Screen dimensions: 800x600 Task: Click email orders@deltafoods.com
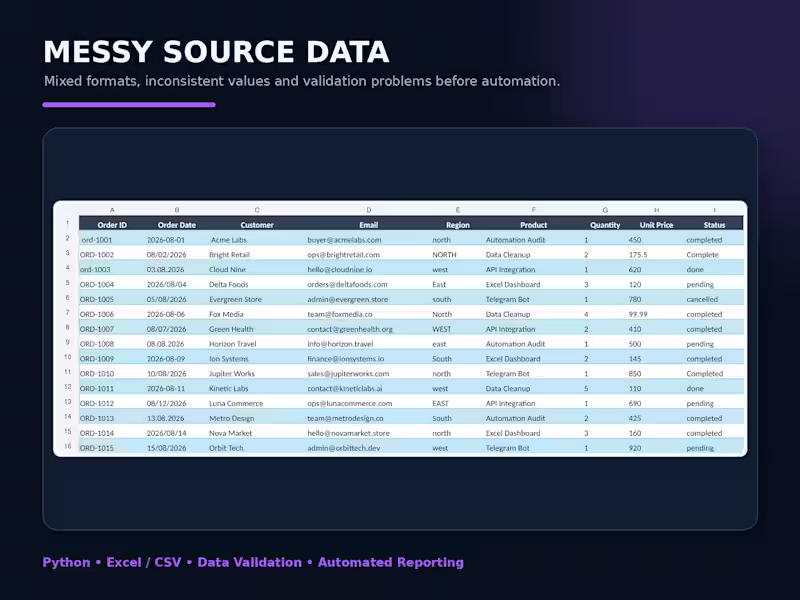point(347,284)
